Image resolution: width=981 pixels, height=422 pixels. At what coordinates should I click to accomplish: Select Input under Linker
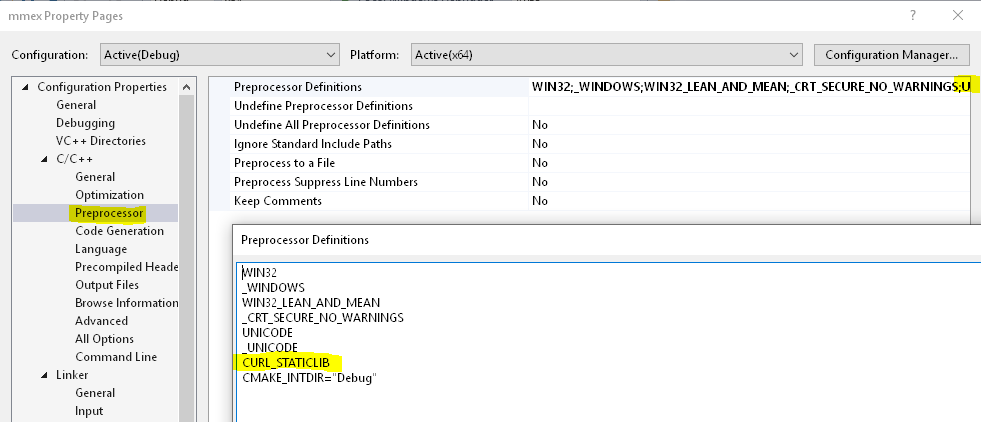pos(89,411)
